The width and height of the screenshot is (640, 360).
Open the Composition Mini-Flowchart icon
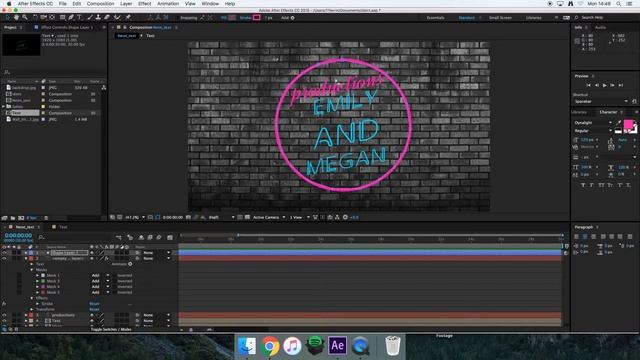pyautogui.click(x=119, y=237)
